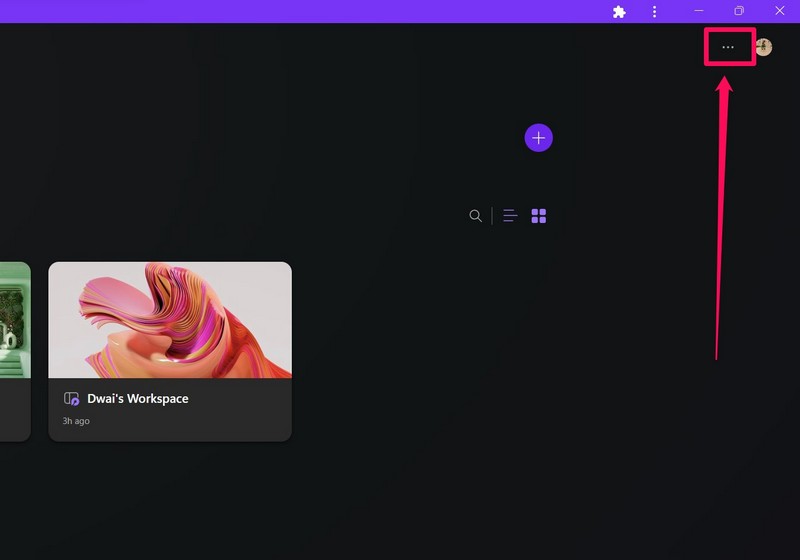Open the Dwai's Workspace title link

coord(137,398)
